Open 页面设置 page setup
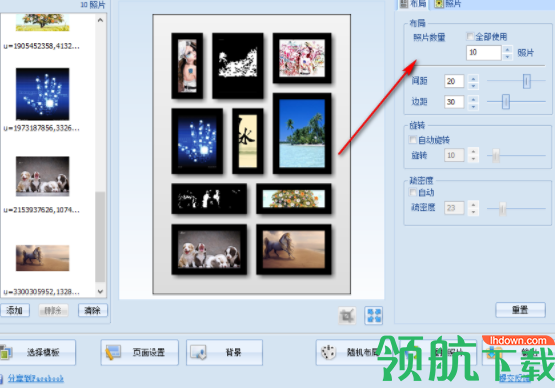The height and width of the screenshot is (388, 555). [139, 352]
